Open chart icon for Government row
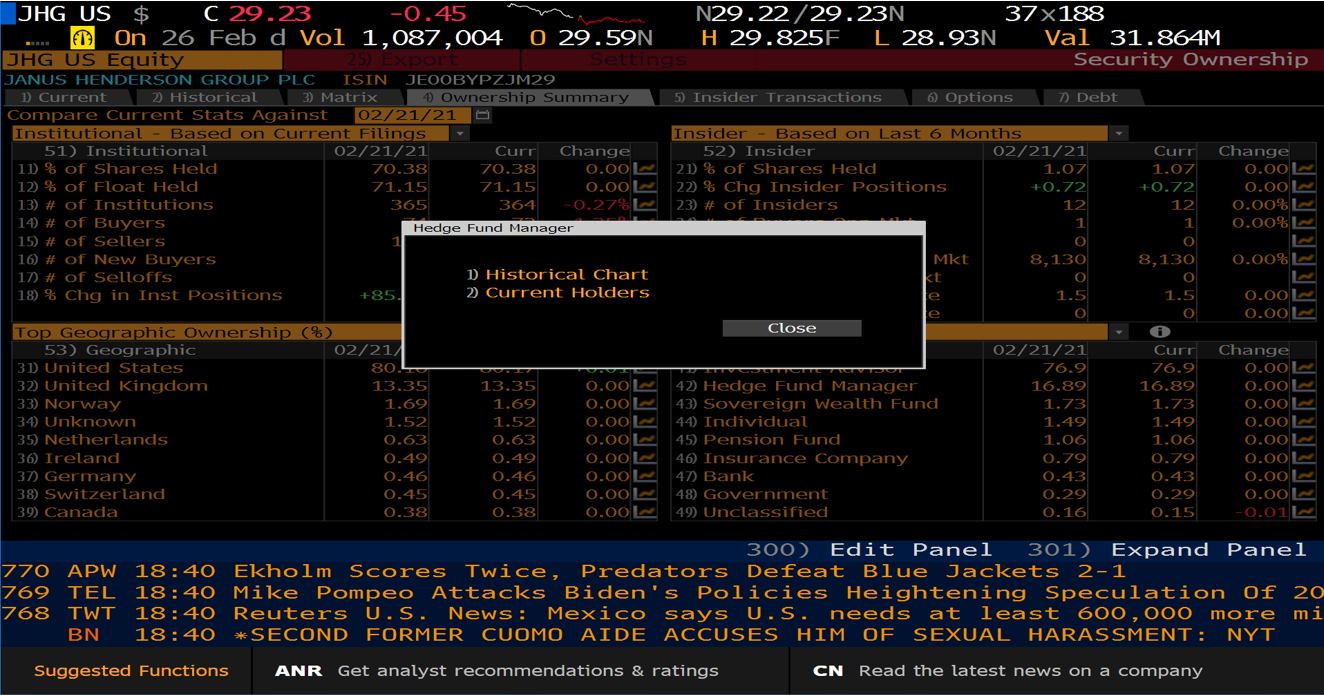This screenshot has height=695, width=1324. click(1303, 494)
